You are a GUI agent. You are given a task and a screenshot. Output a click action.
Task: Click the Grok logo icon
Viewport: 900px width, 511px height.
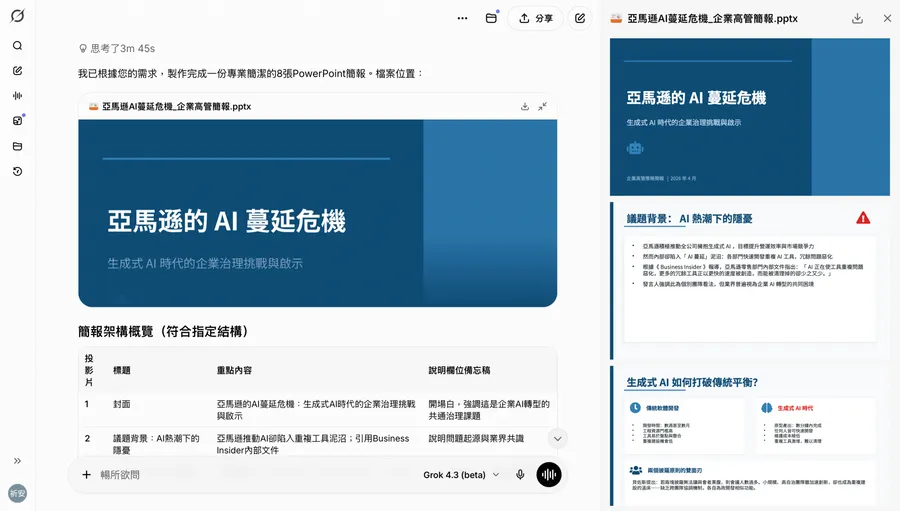pos(17,16)
